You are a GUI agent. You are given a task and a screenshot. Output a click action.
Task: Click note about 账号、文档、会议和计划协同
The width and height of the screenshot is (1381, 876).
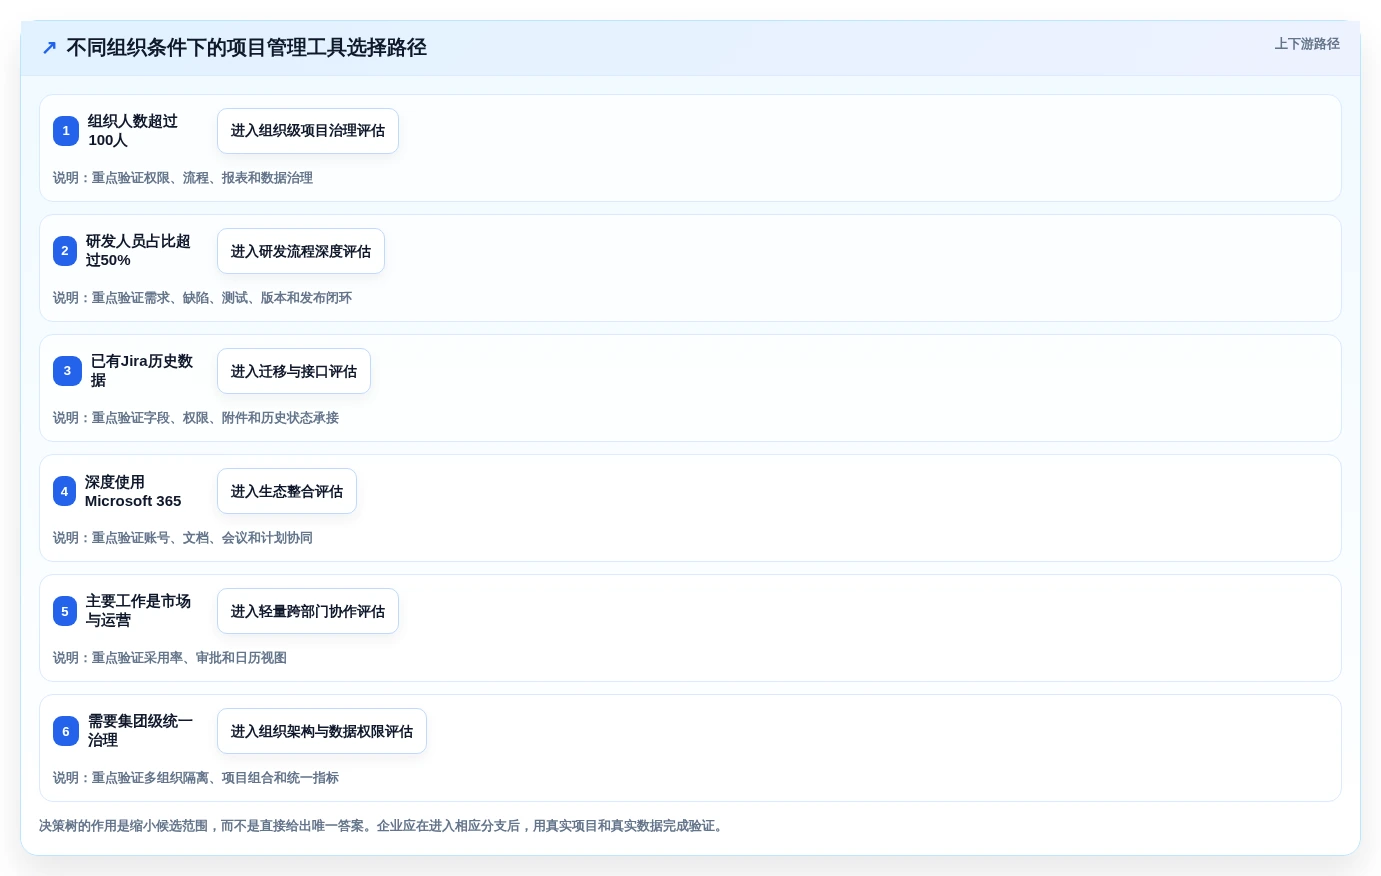pos(183,538)
